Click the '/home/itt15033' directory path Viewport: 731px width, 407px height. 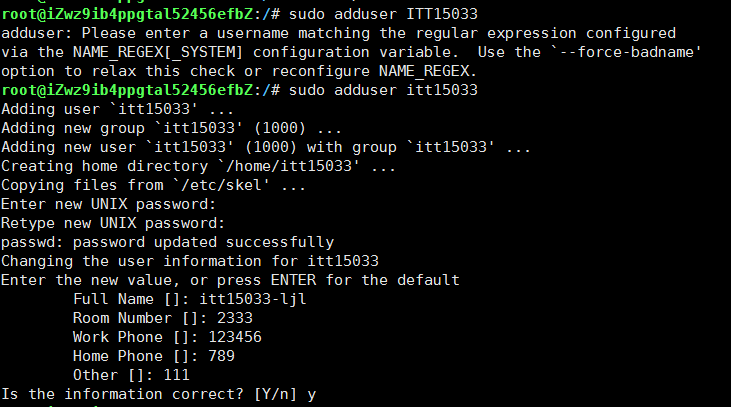click(289, 166)
